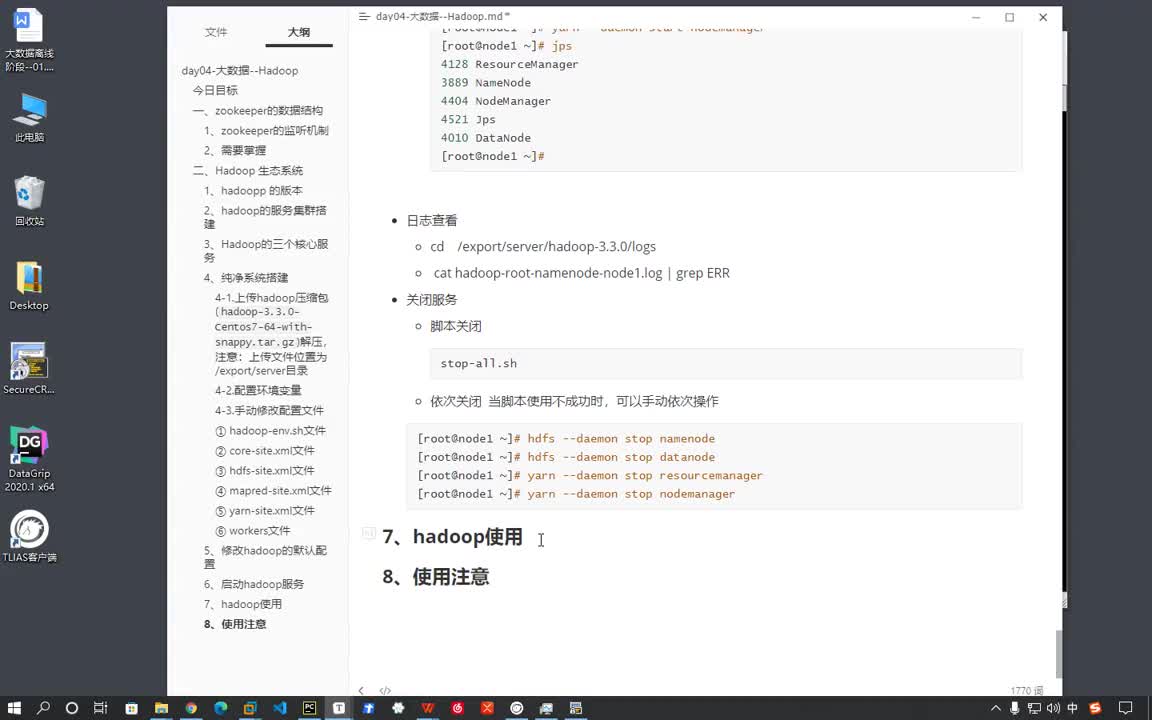1152x720 pixels.
Task: Jump to 1、hadoopp 的版本 in outline
Action: [x=253, y=190]
